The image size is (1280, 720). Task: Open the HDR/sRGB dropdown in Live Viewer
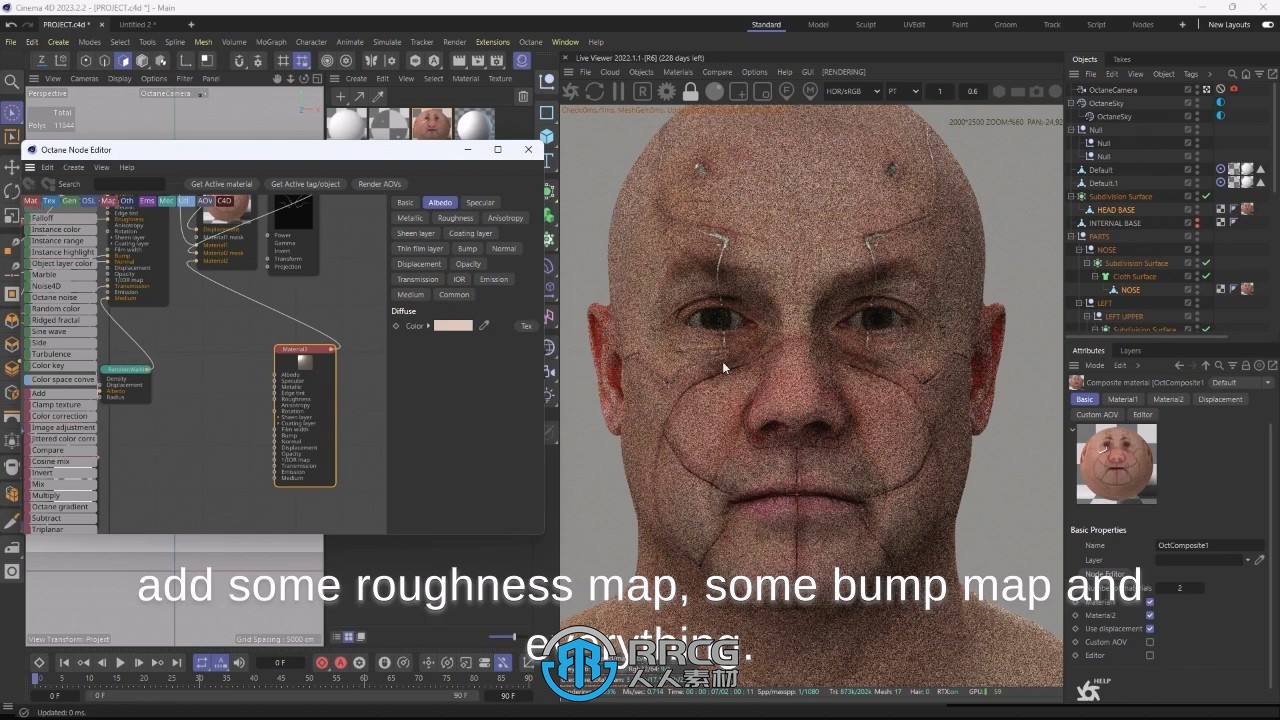point(853,91)
